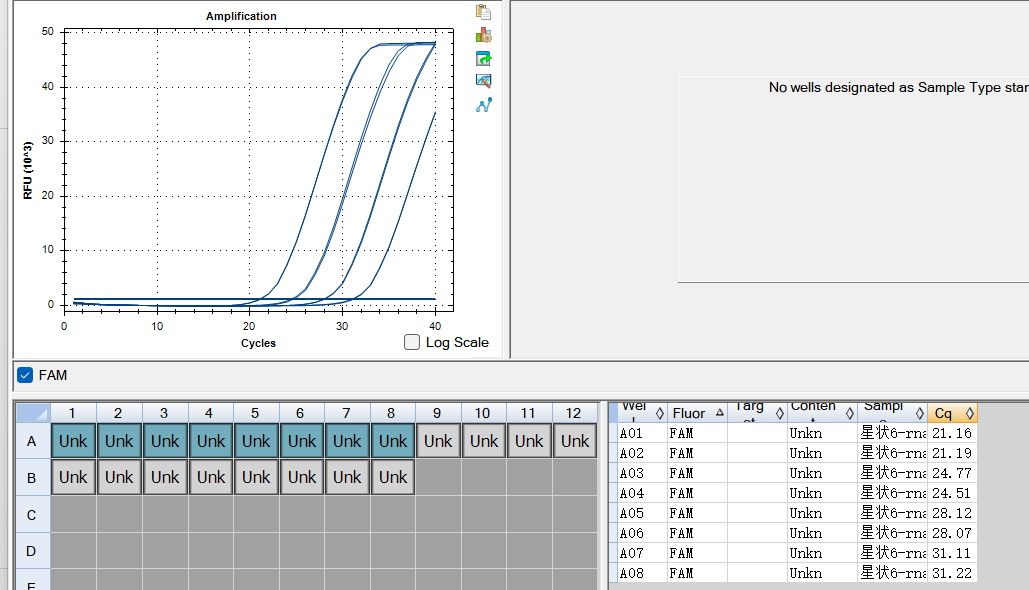Select plate column 12 header
This screenshot has width=1029, height=590.
click(x=574, y=413)
